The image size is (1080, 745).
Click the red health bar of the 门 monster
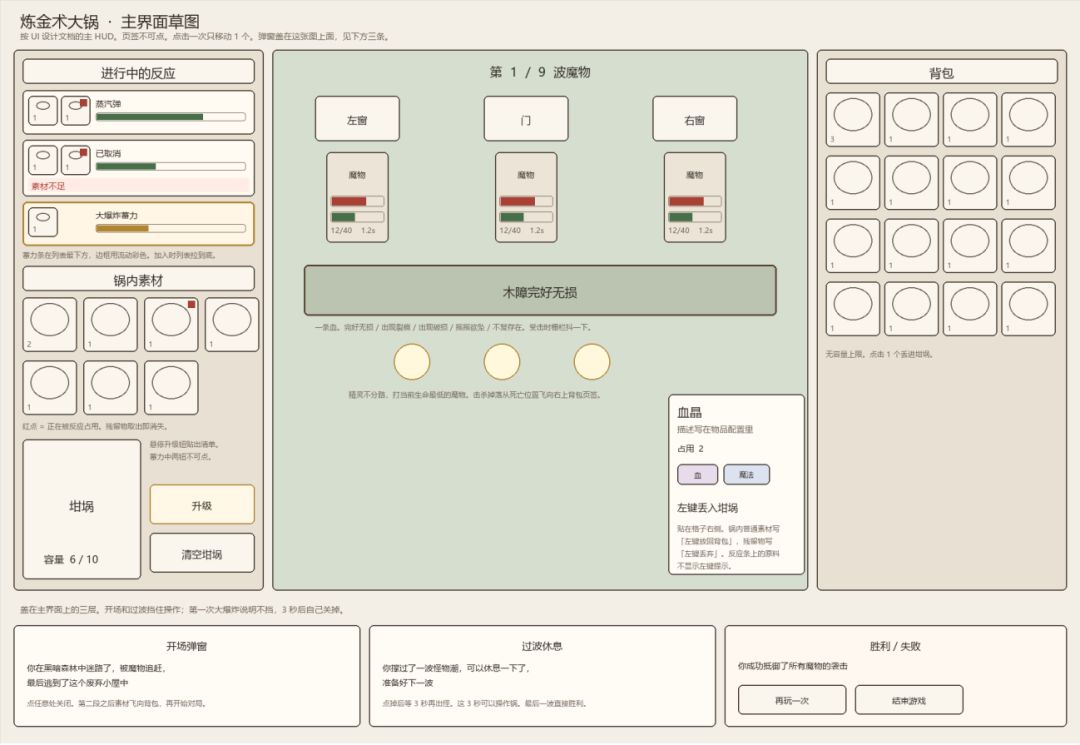526,202
